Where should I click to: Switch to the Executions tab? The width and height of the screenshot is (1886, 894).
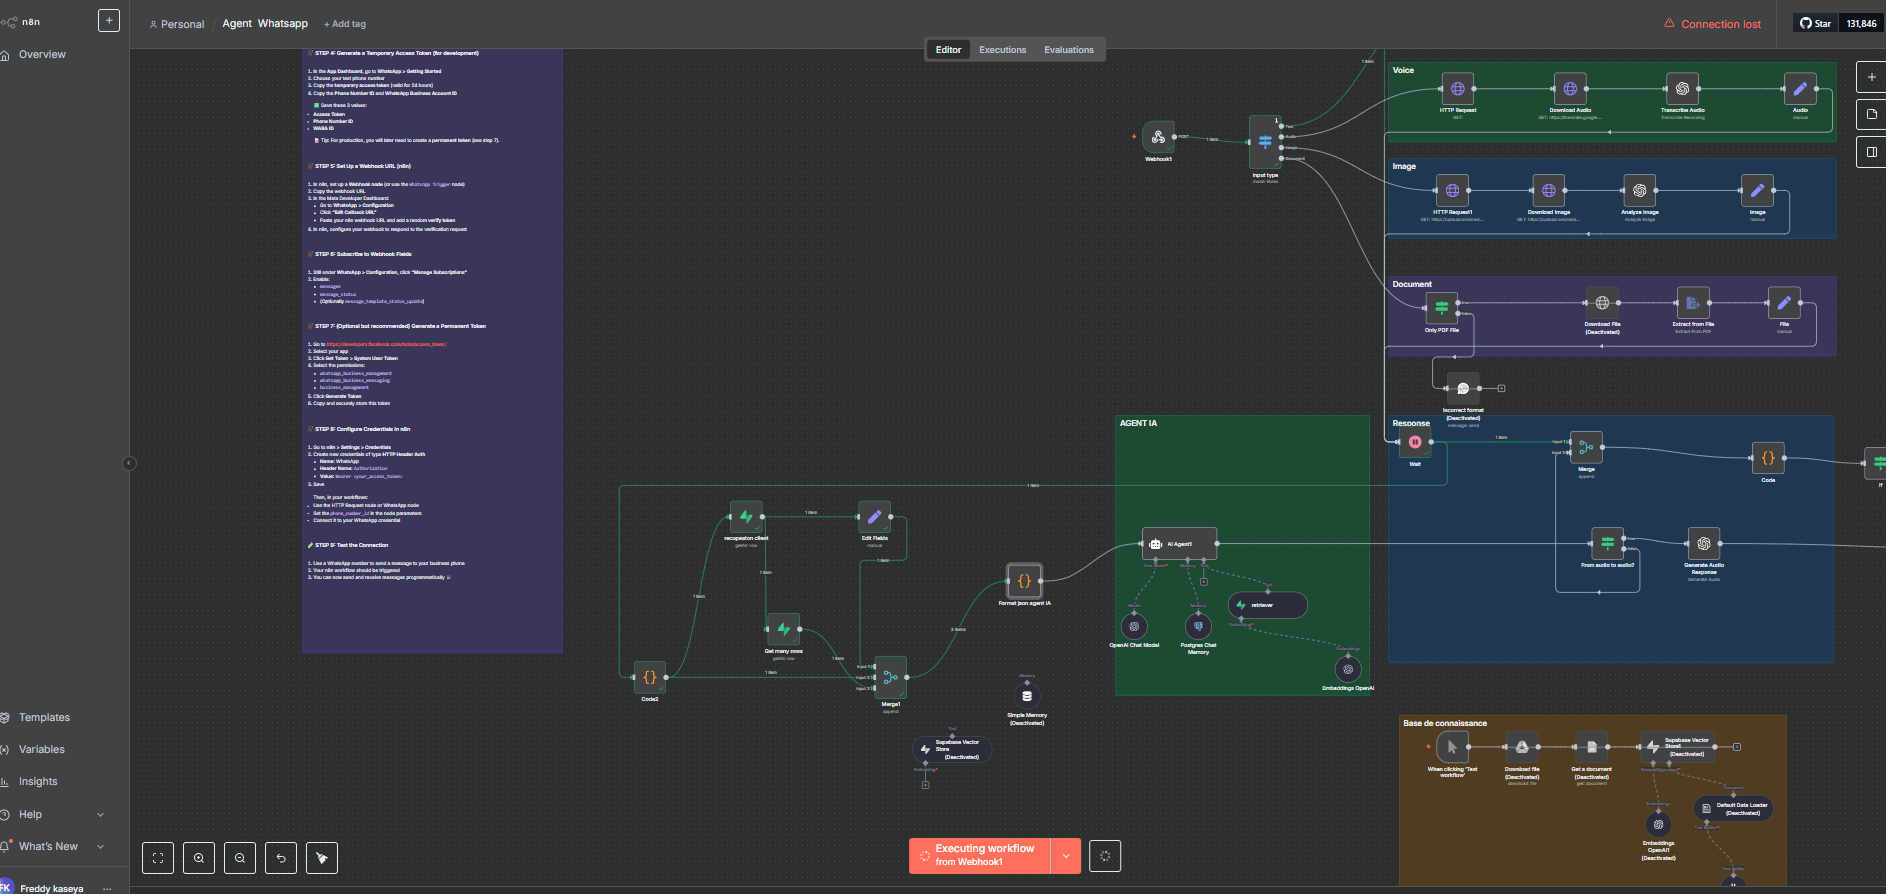(1002, 50)
